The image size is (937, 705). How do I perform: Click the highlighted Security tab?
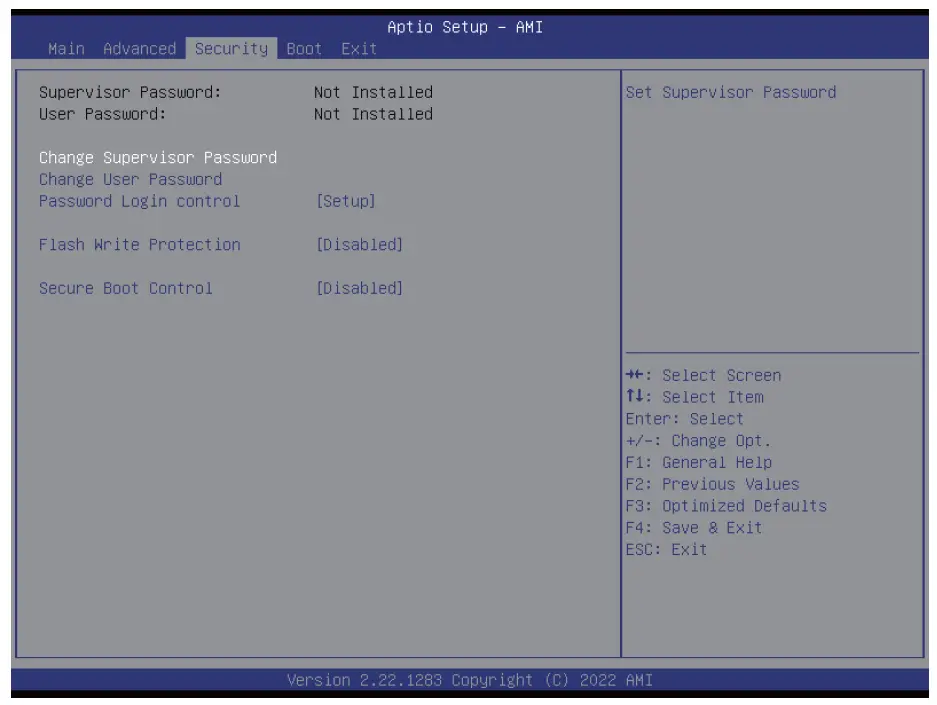[229, 48]
